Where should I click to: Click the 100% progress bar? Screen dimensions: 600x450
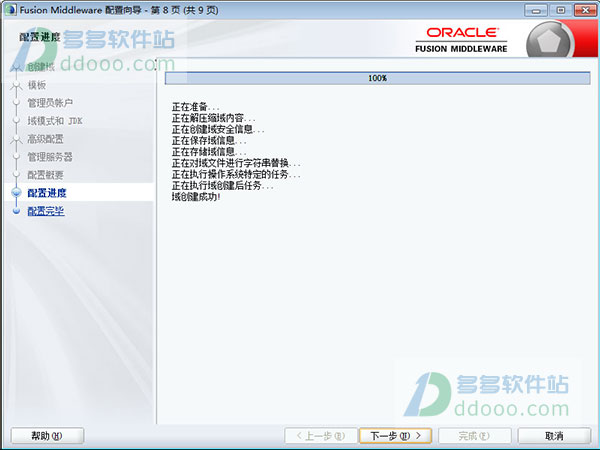377,78
